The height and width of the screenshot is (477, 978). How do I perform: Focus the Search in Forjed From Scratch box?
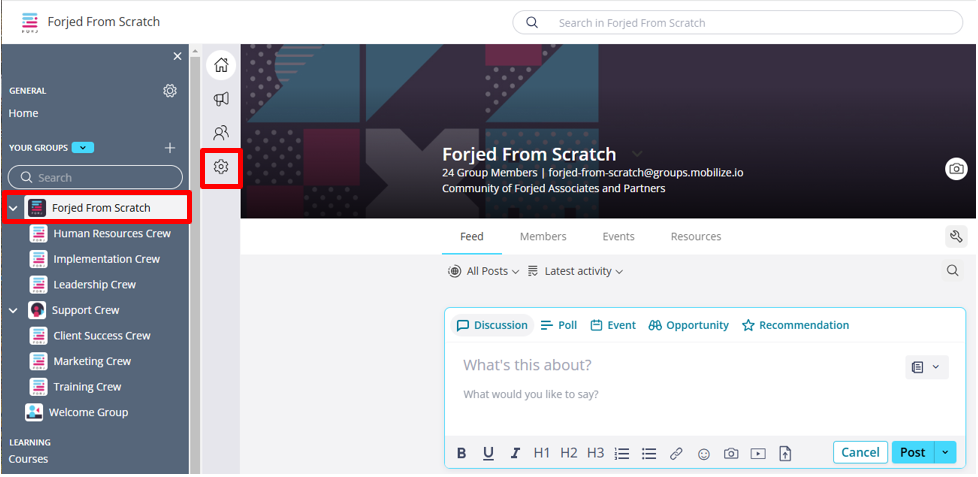[738, 22]
